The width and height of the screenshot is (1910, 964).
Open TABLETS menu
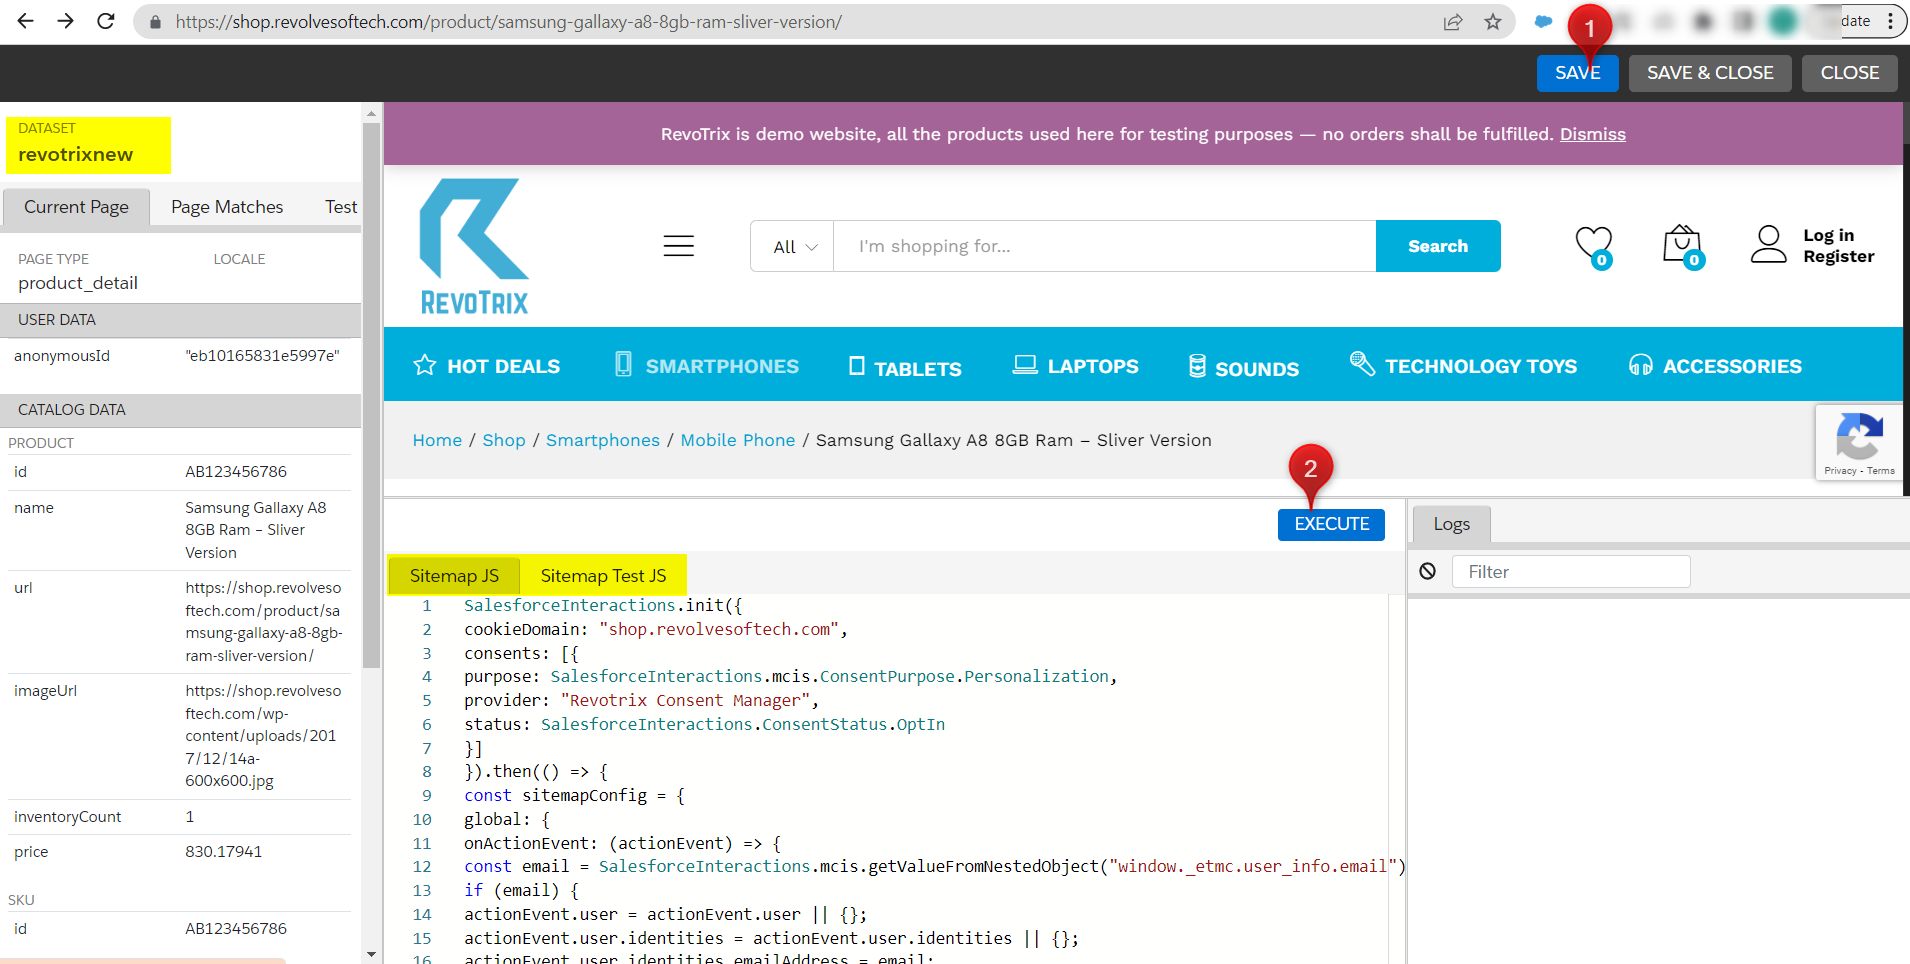[905, 367]
